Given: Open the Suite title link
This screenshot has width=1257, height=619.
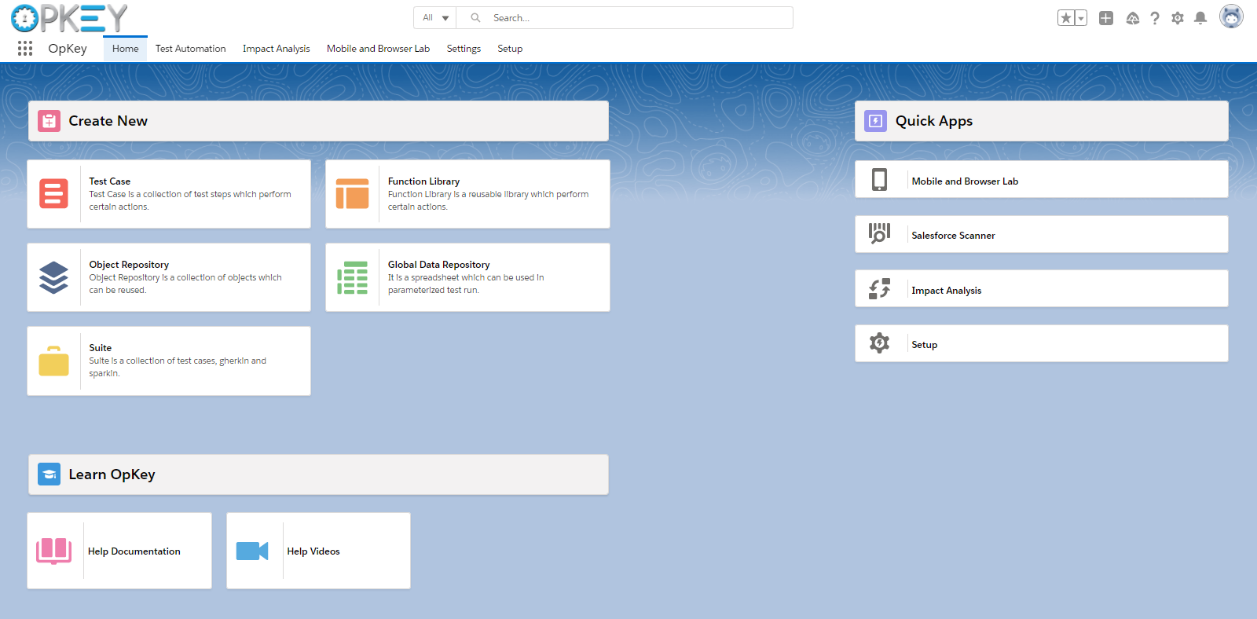Looking at the screenshot, I should pyautogui.click(x=100, y=348).
